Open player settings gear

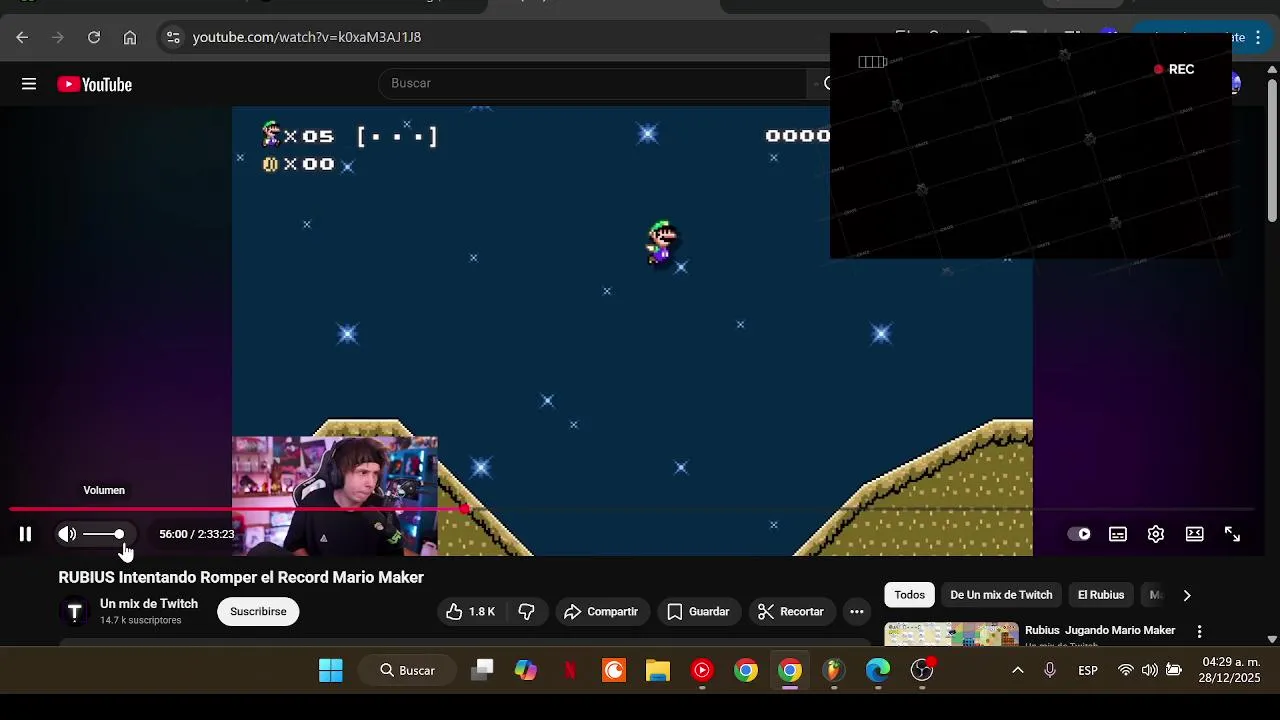click(x=1156, y=534)
